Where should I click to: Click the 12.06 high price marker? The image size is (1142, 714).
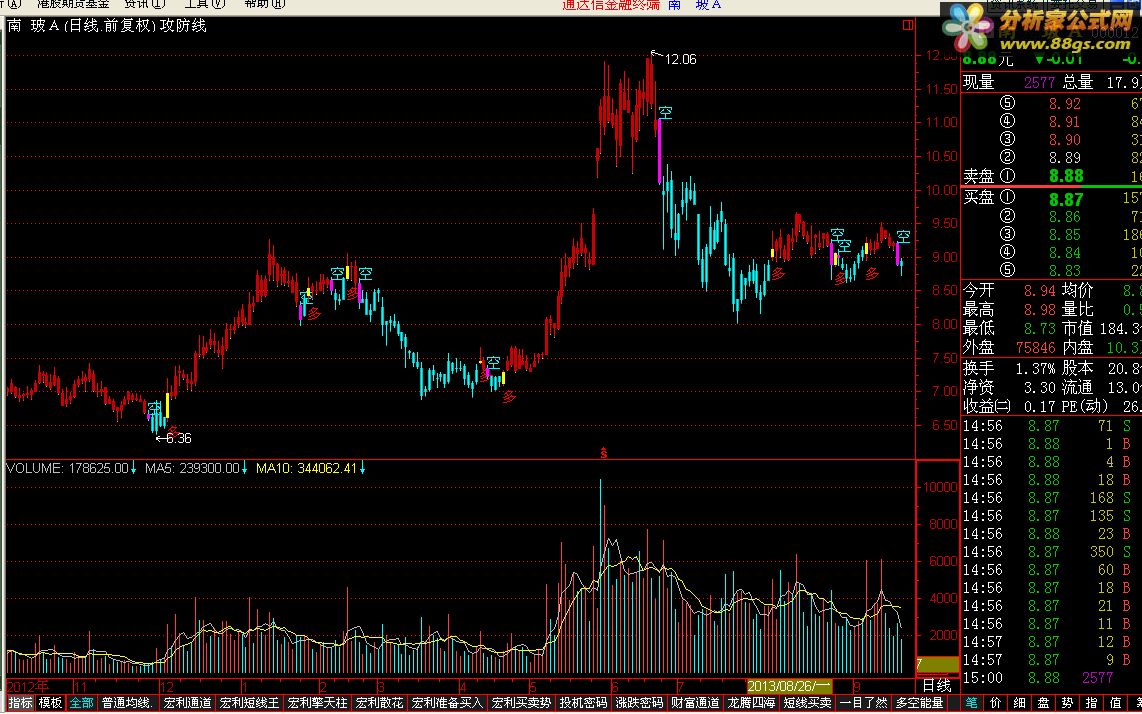(x=680, y=60)
